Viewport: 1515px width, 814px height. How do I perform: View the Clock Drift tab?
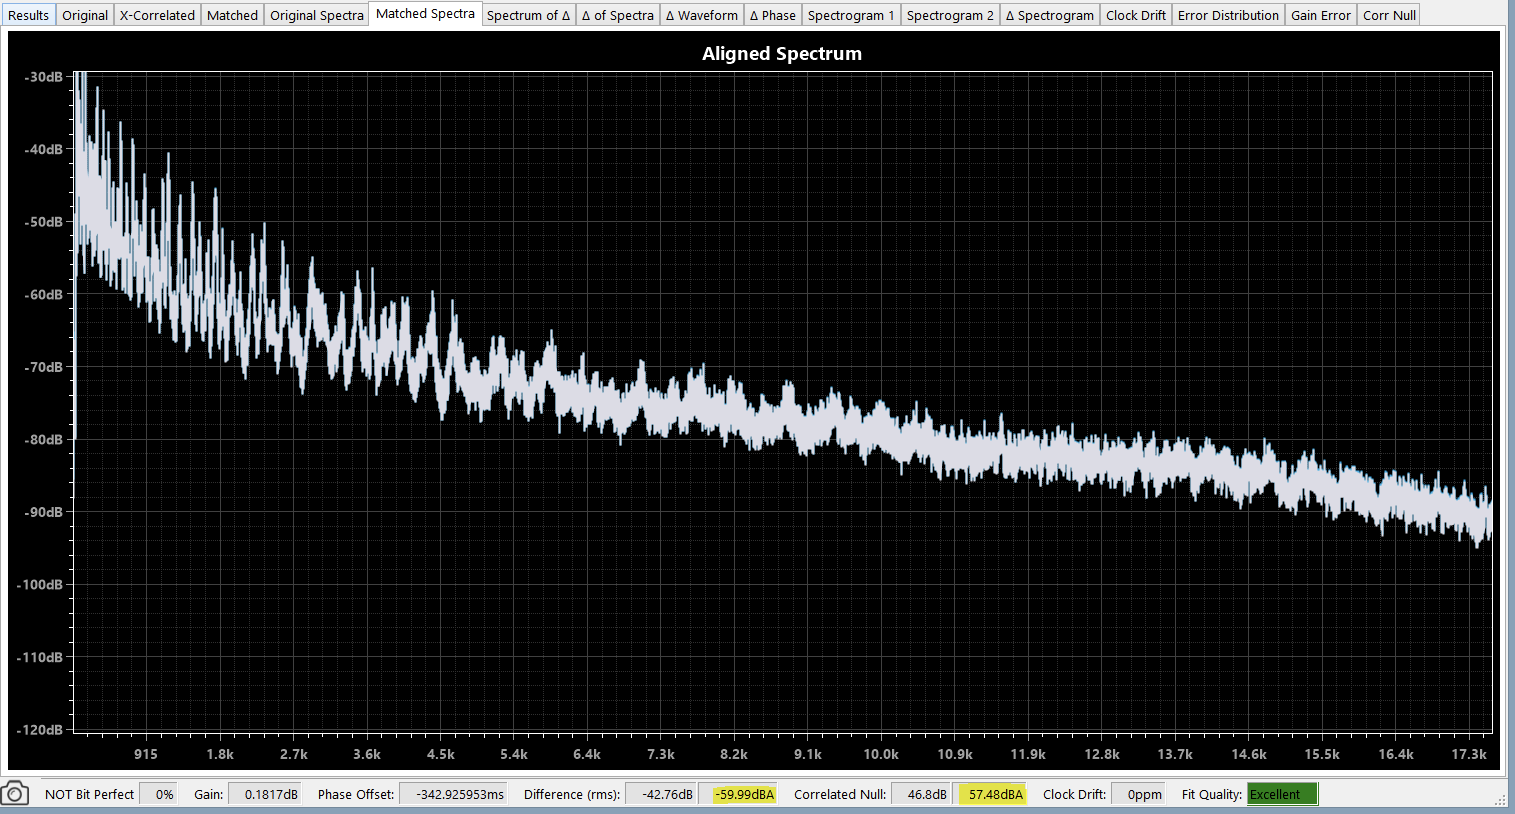pos(1136,15)
